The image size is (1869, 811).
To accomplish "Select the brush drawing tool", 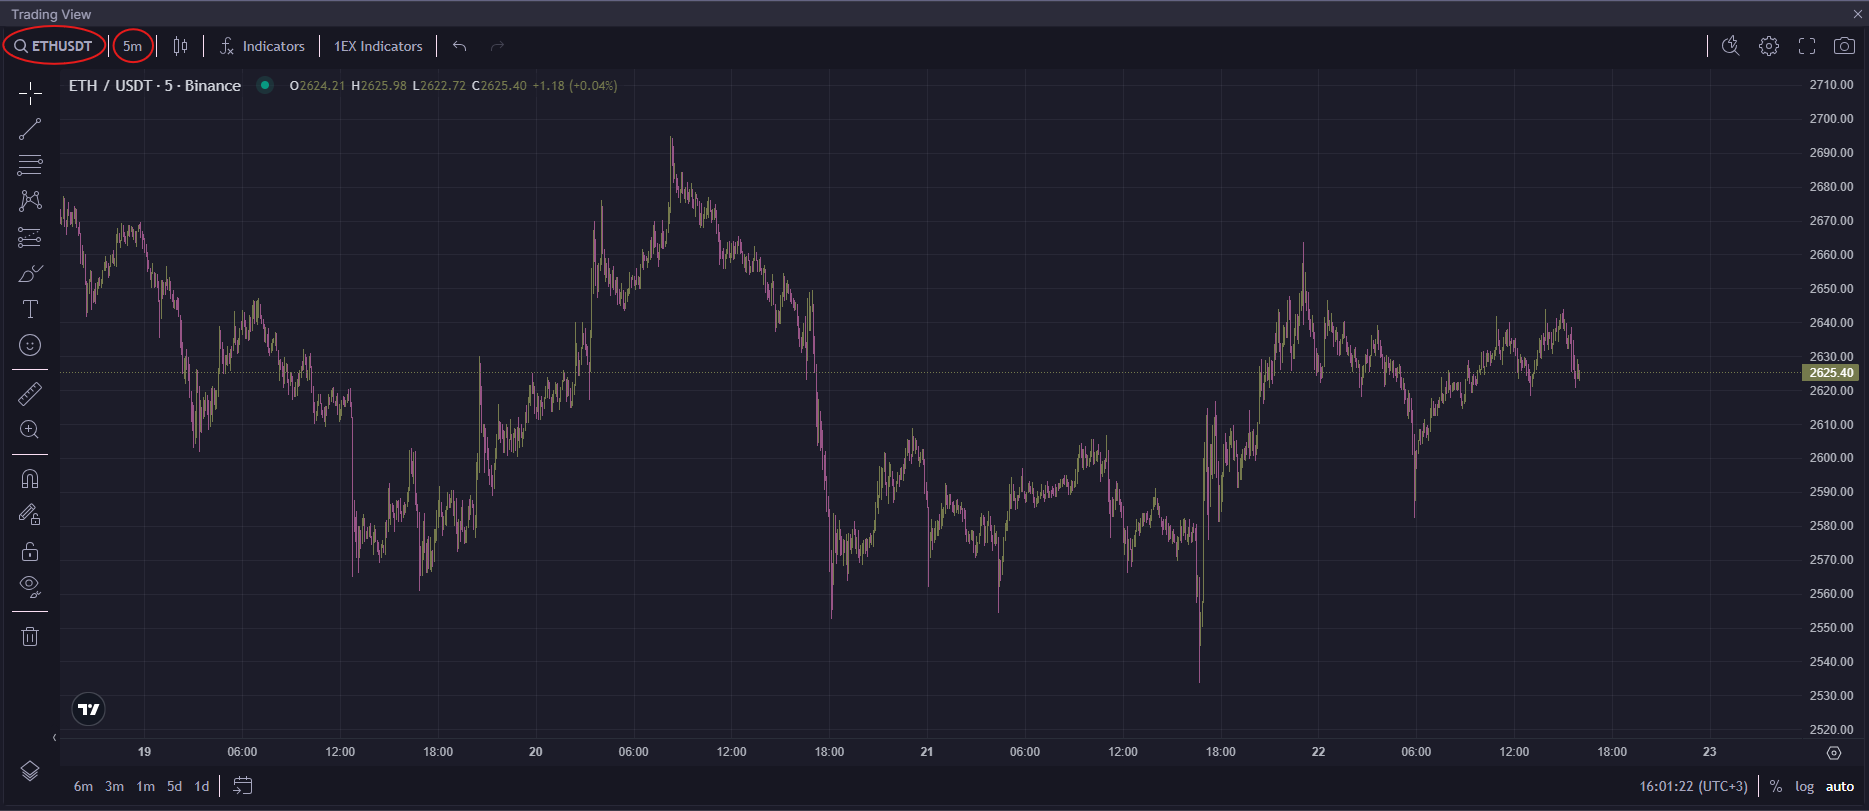I will click(x=30, y=274).
